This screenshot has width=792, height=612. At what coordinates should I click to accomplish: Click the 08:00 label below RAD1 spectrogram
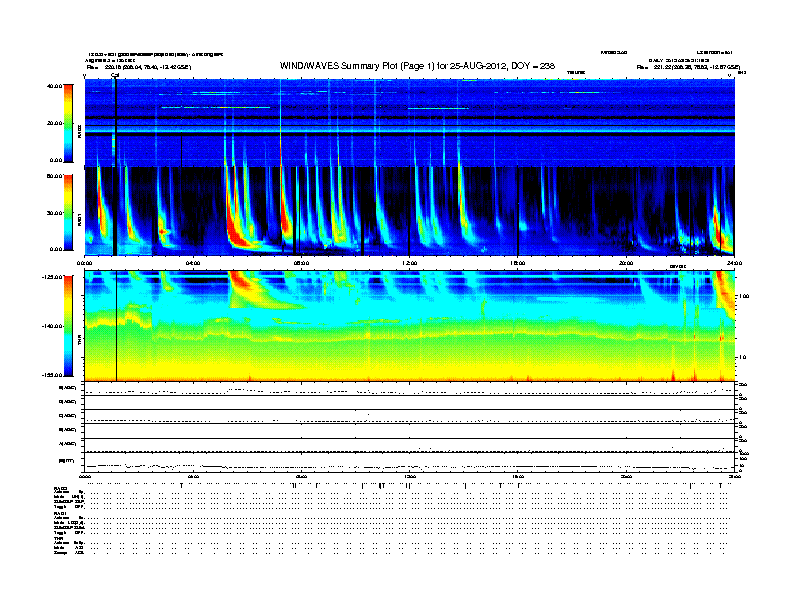click(301, 263)
